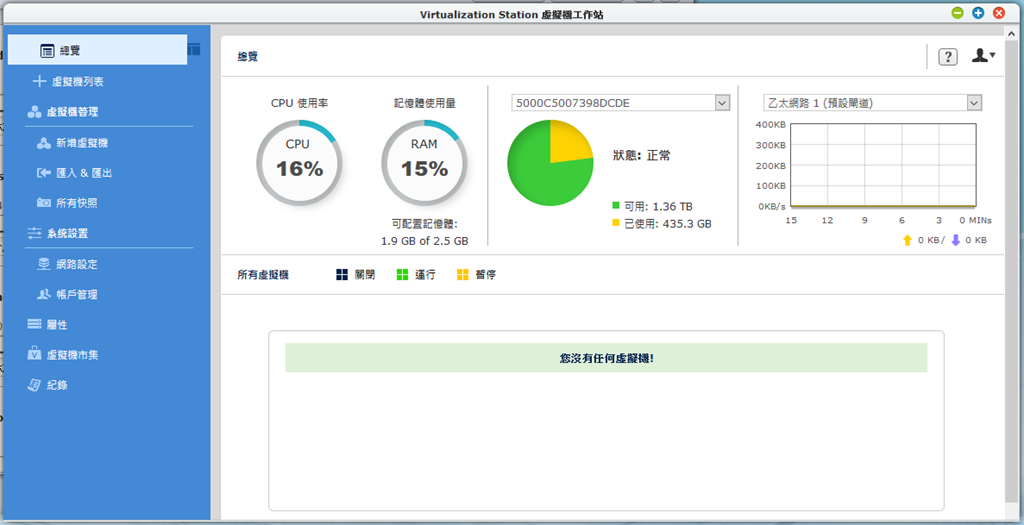
Task: Click the yellow 已使用 legend swatch
Action: 615,223
